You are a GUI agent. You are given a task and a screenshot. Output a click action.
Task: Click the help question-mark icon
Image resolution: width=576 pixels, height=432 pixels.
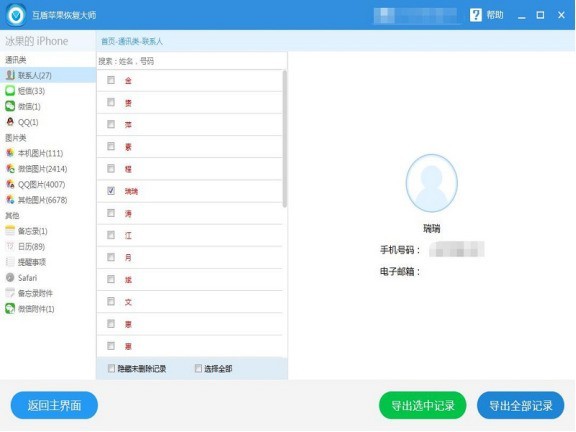(x=475, y=15)
